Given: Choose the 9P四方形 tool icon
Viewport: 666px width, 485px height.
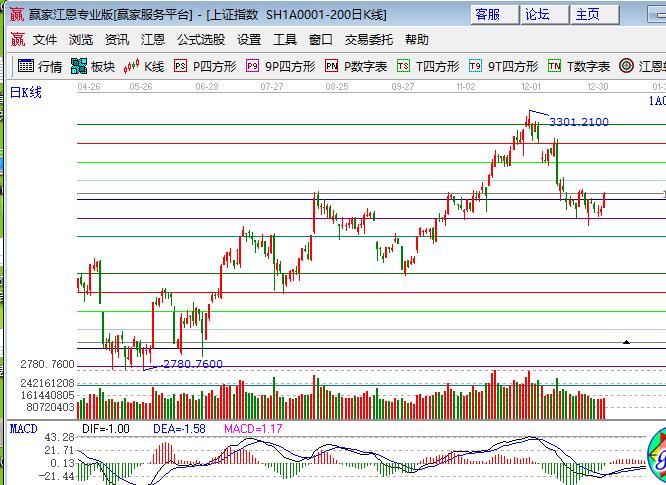Looking at the screenshot, I should (x=280, y=66).
